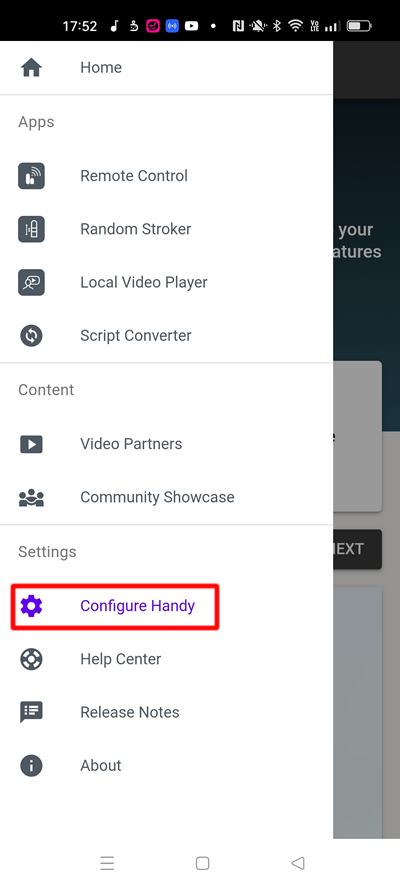Click the Script Converter sync icon

click(x=31, y=335)
